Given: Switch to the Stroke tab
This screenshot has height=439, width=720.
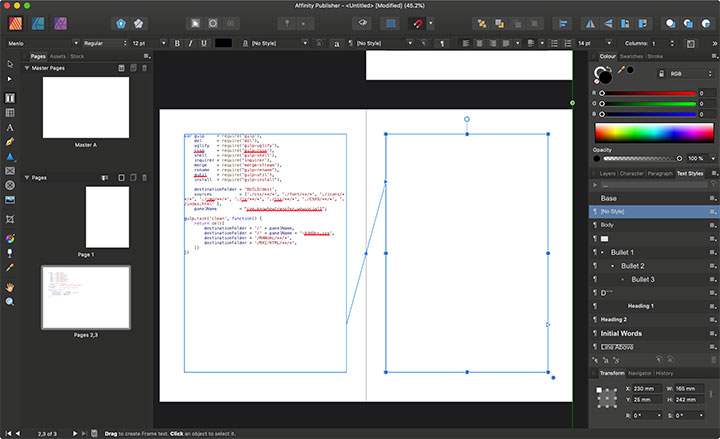Looking at the screenshot, I should [655, 56].
